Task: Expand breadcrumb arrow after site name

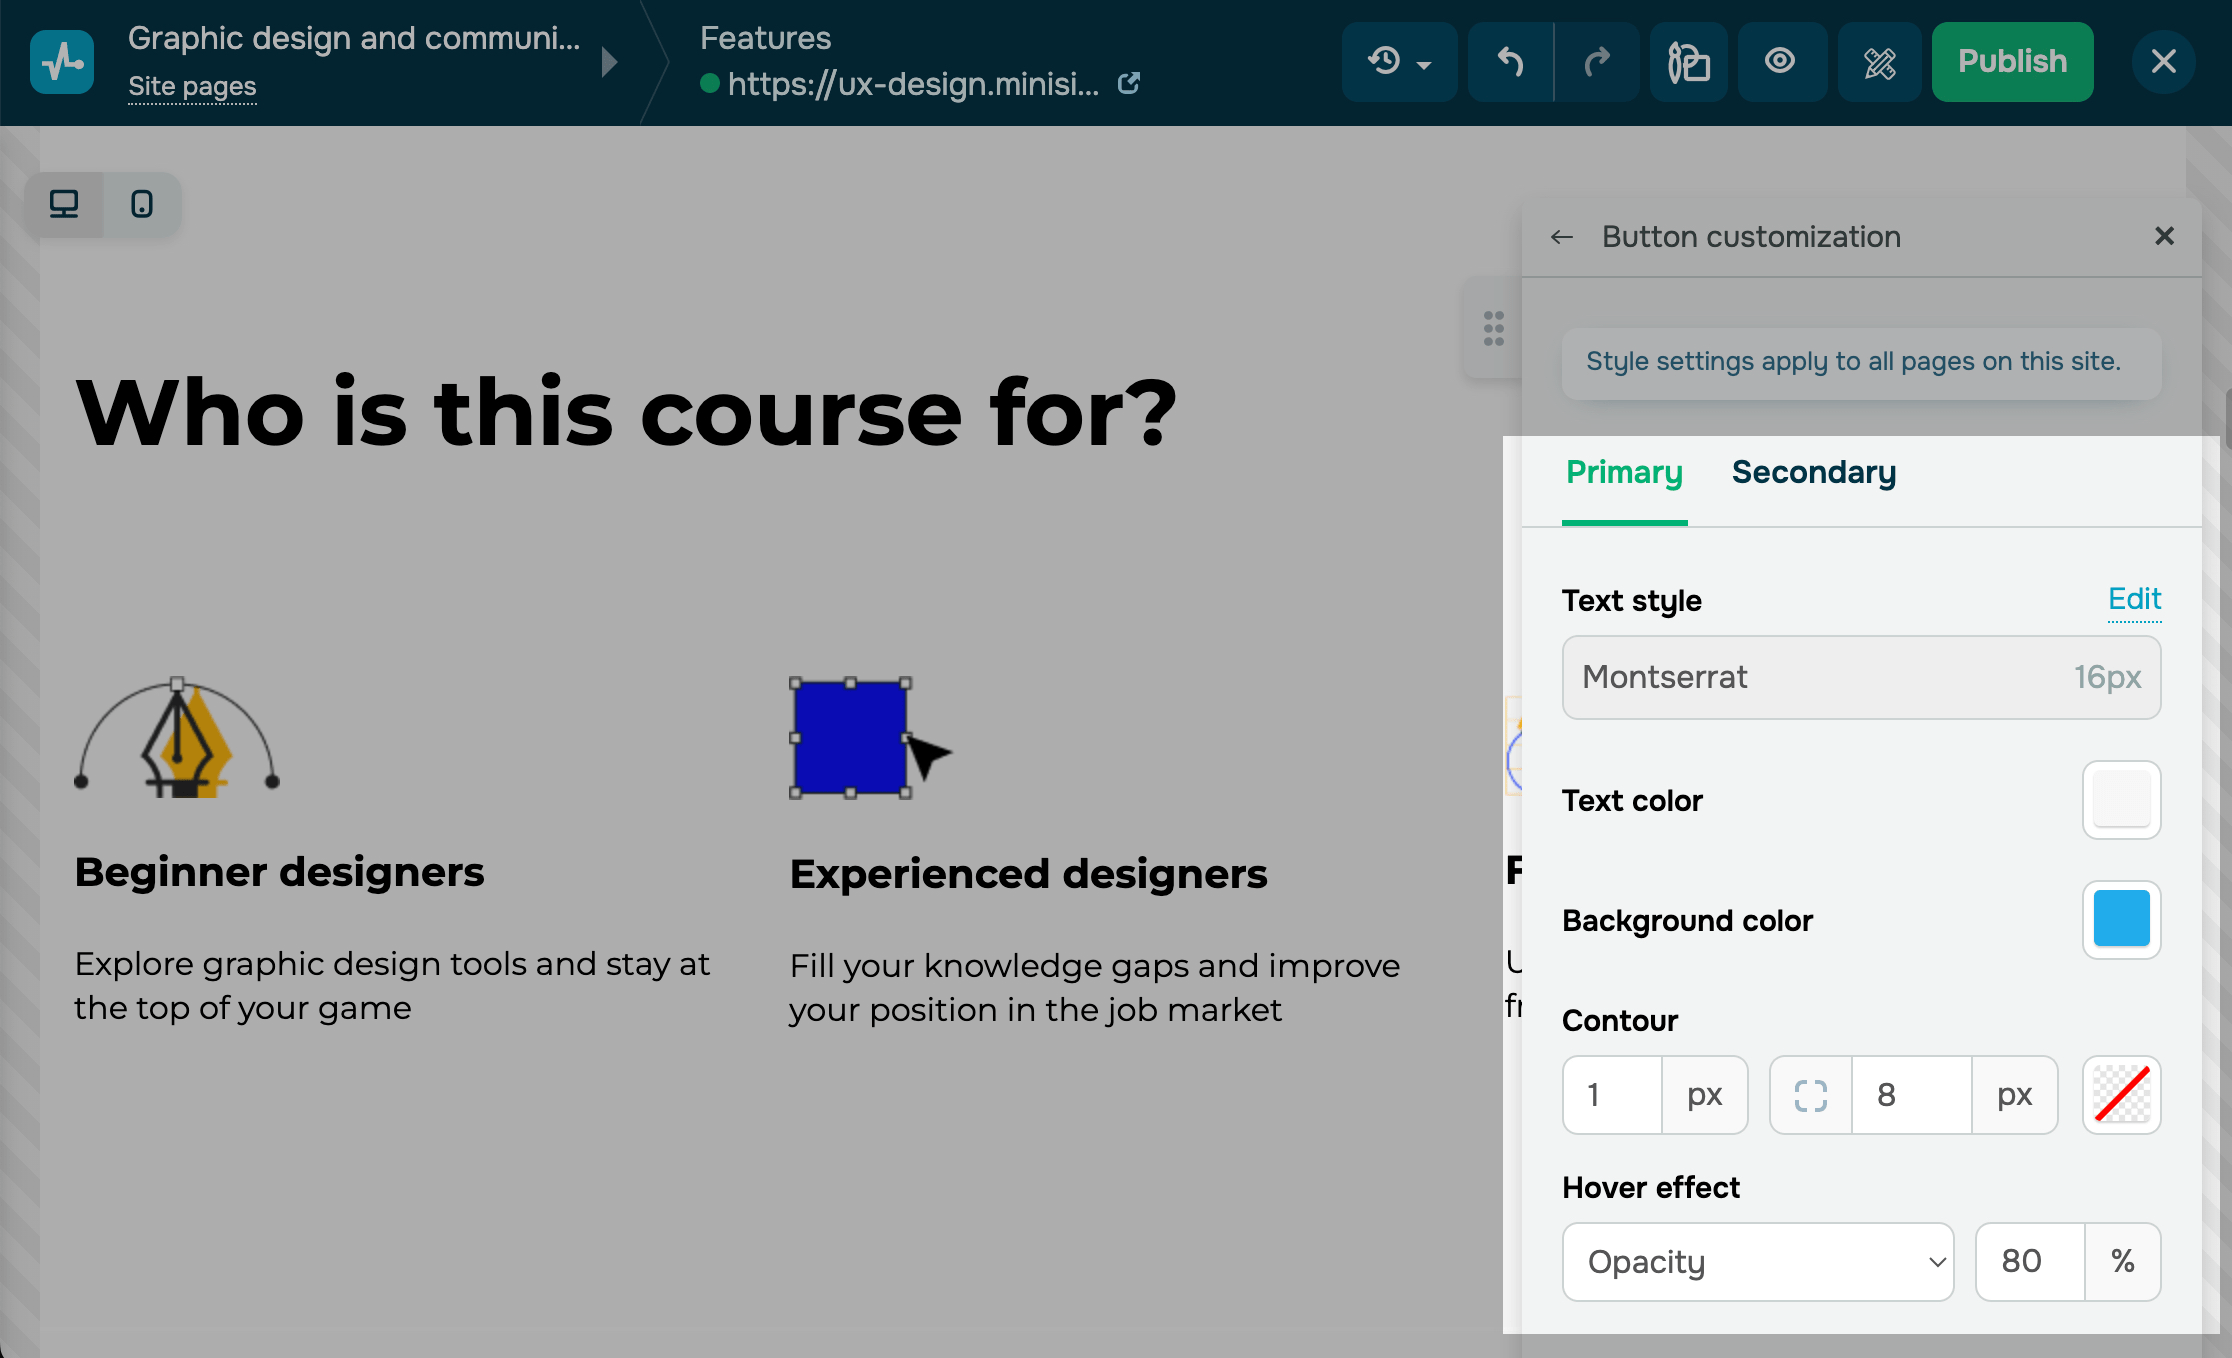Action: point(609,62)
